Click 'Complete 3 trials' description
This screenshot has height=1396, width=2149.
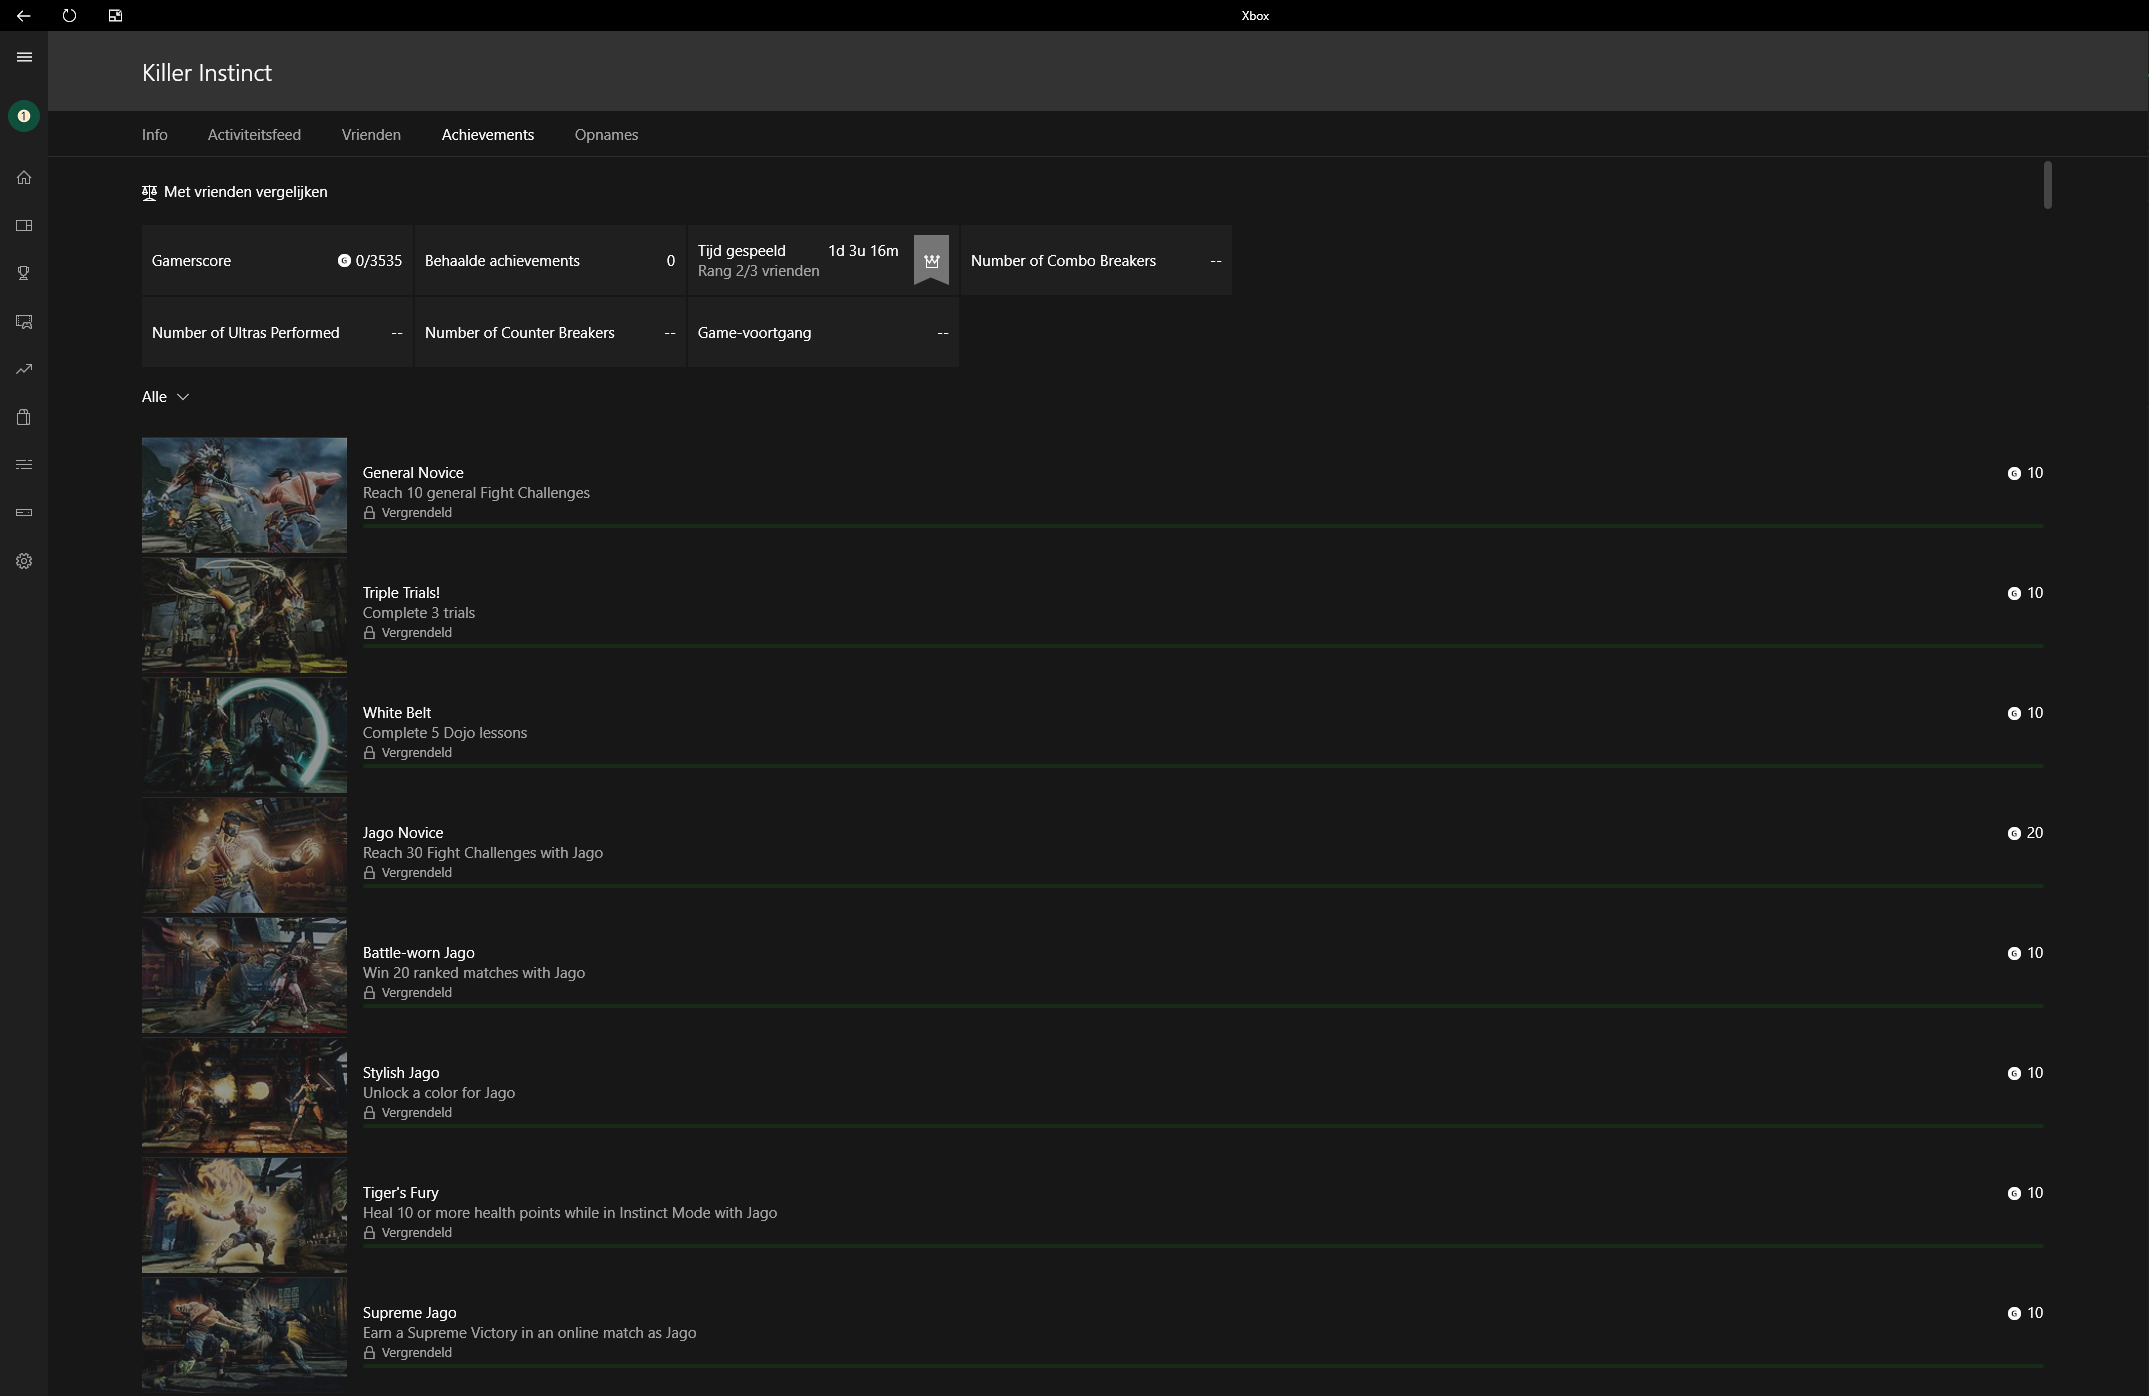(x=418, y=613)
